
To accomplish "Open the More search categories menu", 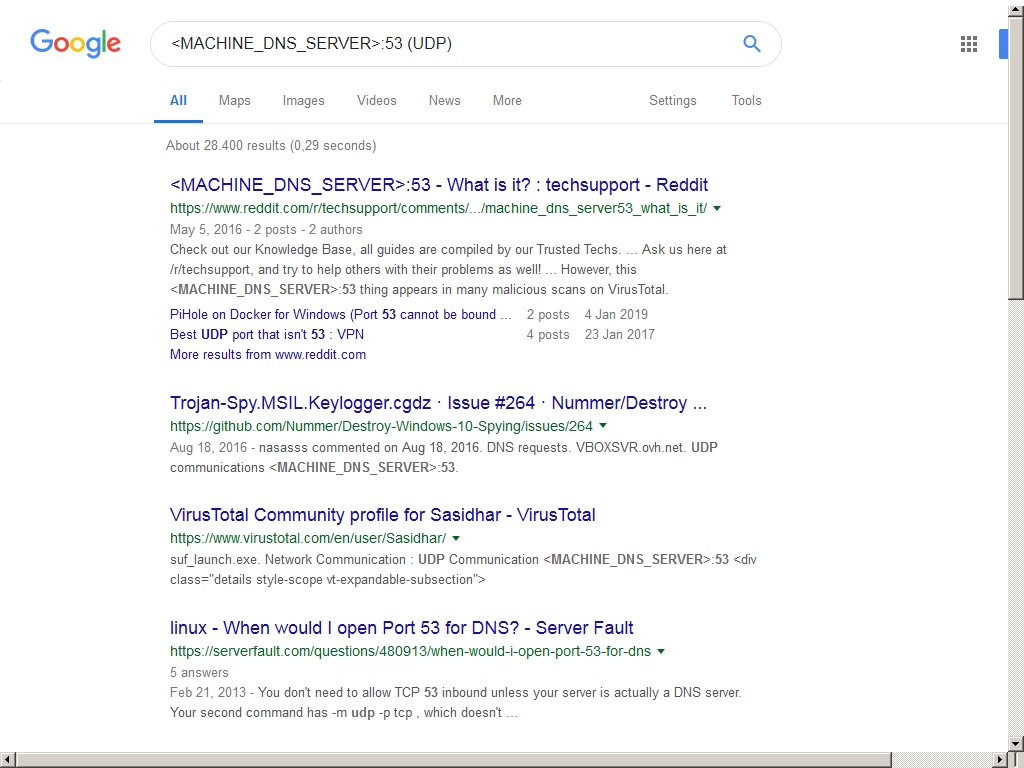I will [507, 101].
